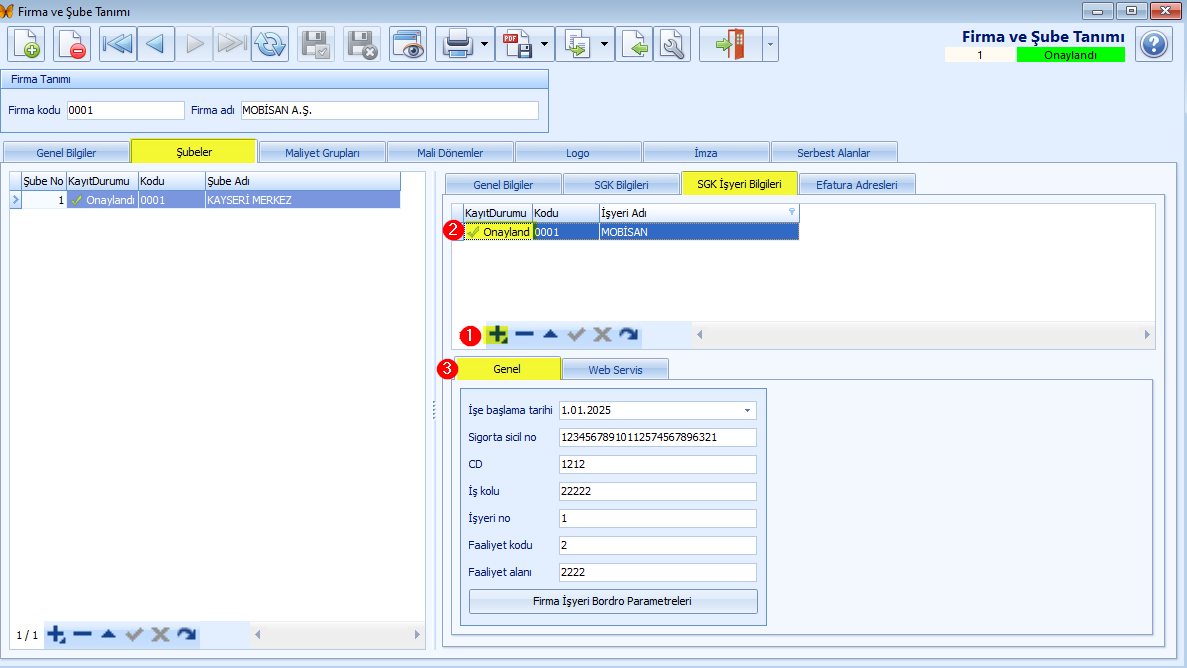1187x668 pixels.
Task: Click the wrench settings toolbar icon
Action: [x=672, y=44]
